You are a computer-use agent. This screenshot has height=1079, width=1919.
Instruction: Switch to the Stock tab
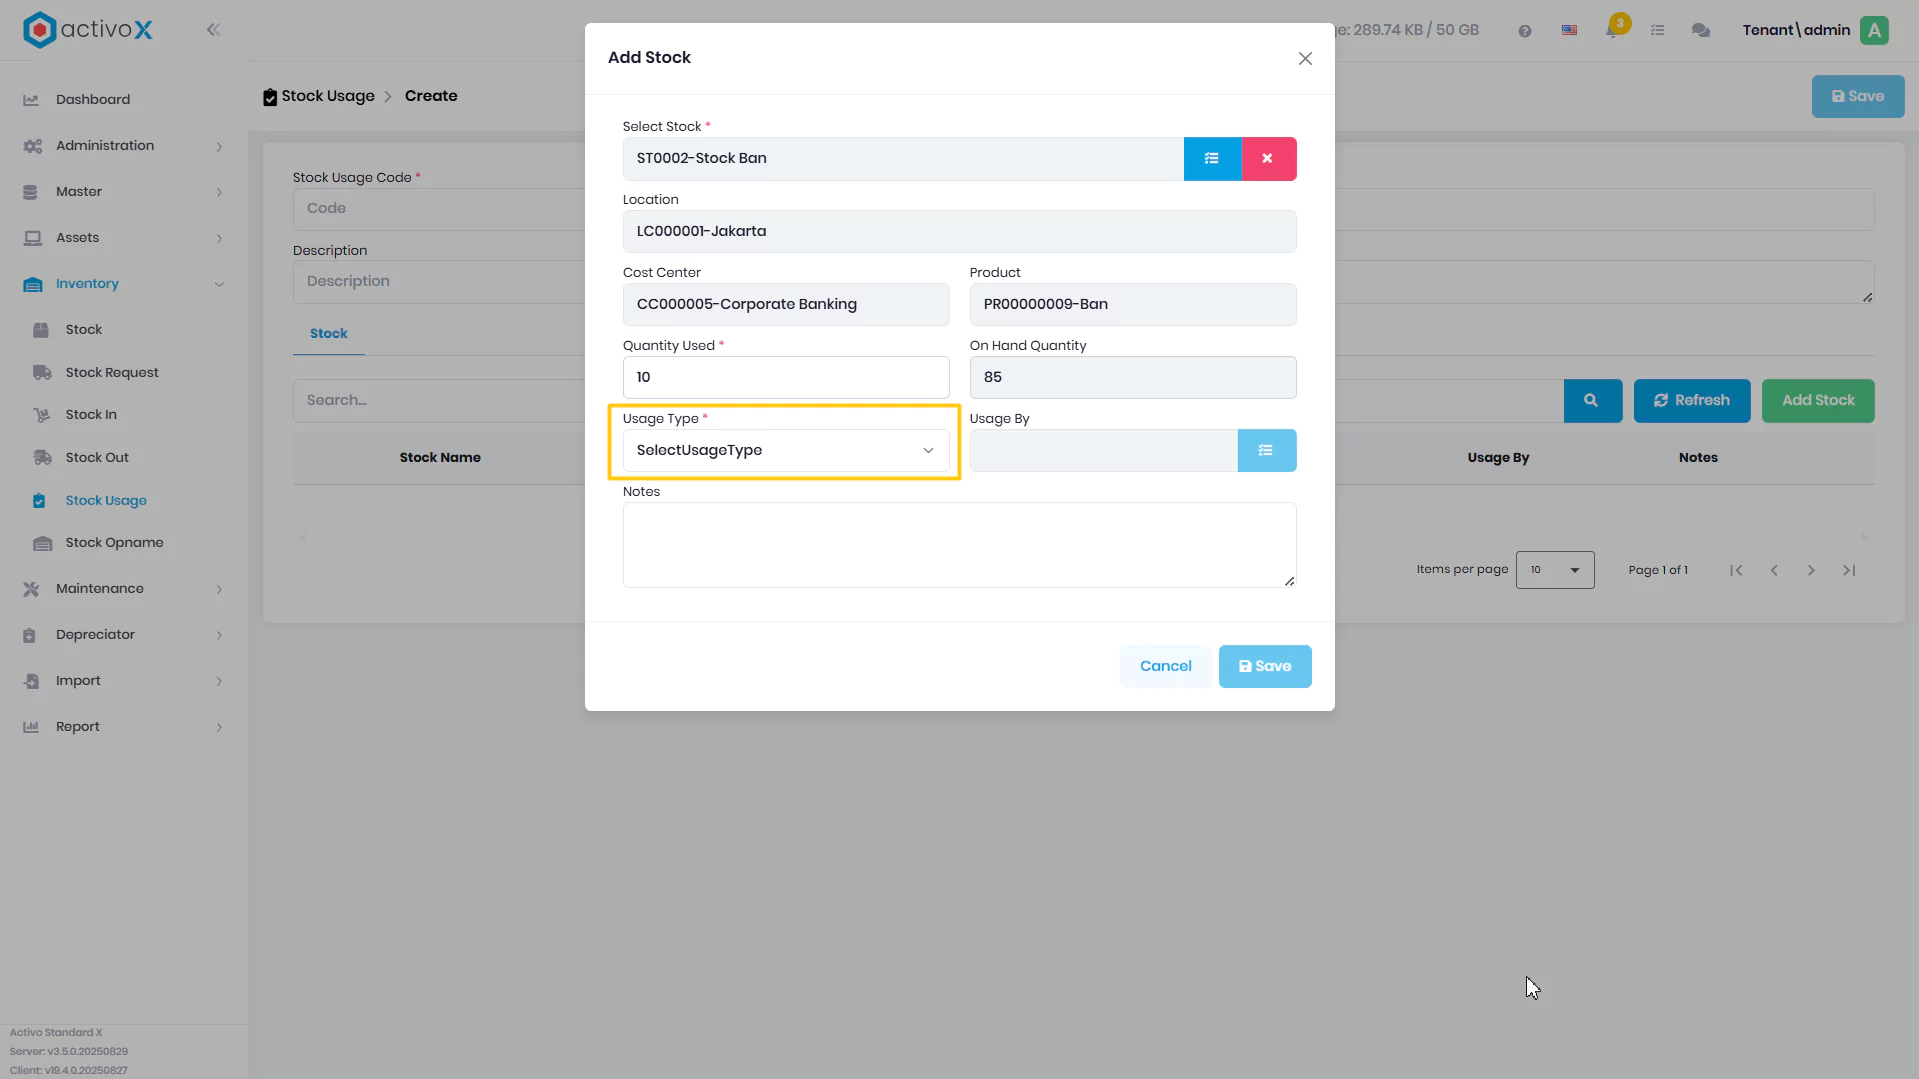tap(328, 334)
